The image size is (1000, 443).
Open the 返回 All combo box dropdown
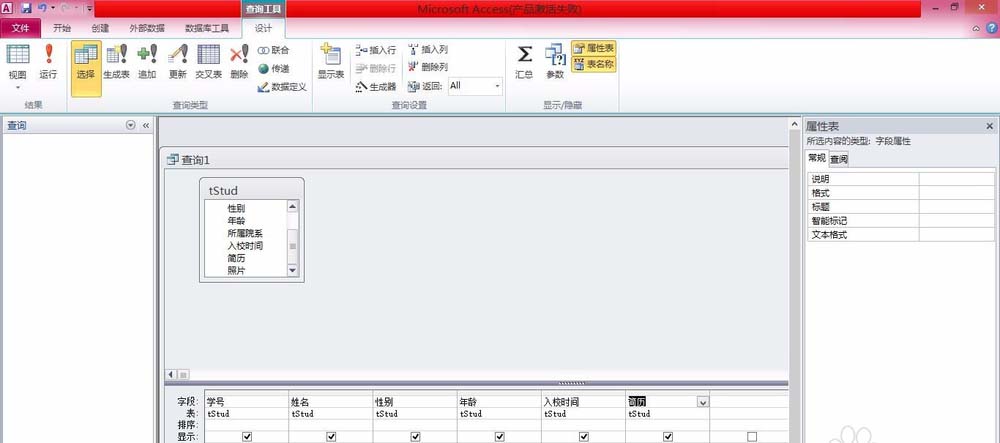(x=497, y=85)
